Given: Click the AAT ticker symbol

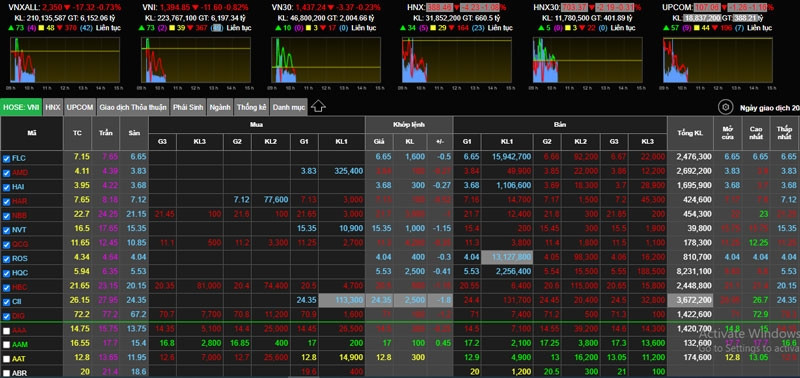Looking at the screenshot, I should pyautogui.click(x=19, y=359).
